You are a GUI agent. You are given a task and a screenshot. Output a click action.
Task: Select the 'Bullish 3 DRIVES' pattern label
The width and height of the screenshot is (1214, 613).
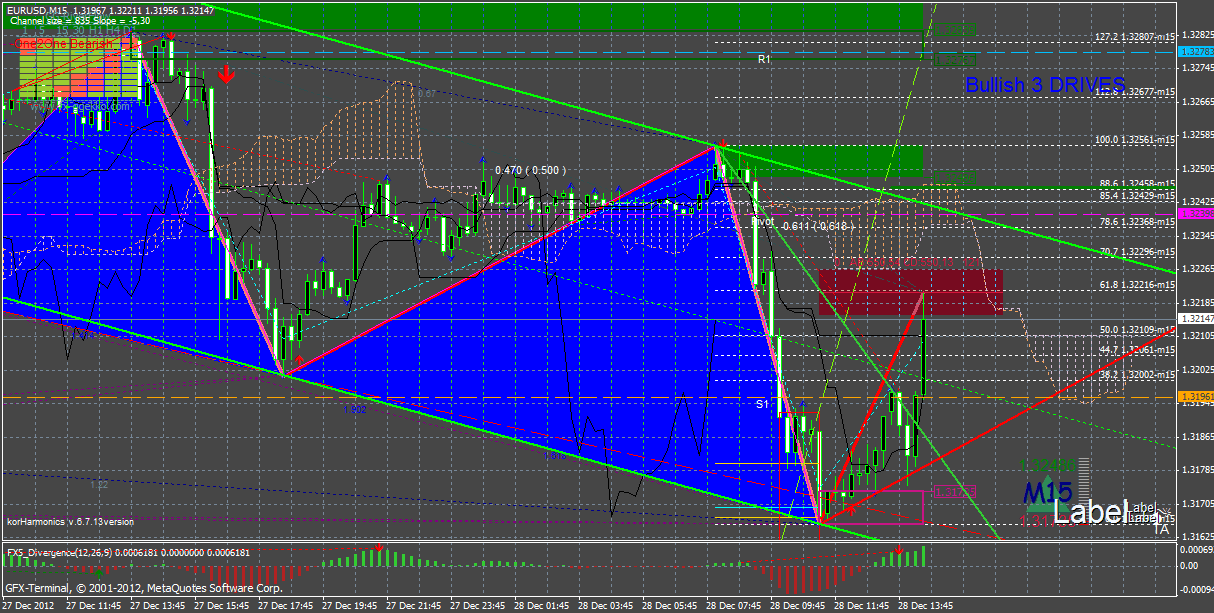(x=1045, y=85)
